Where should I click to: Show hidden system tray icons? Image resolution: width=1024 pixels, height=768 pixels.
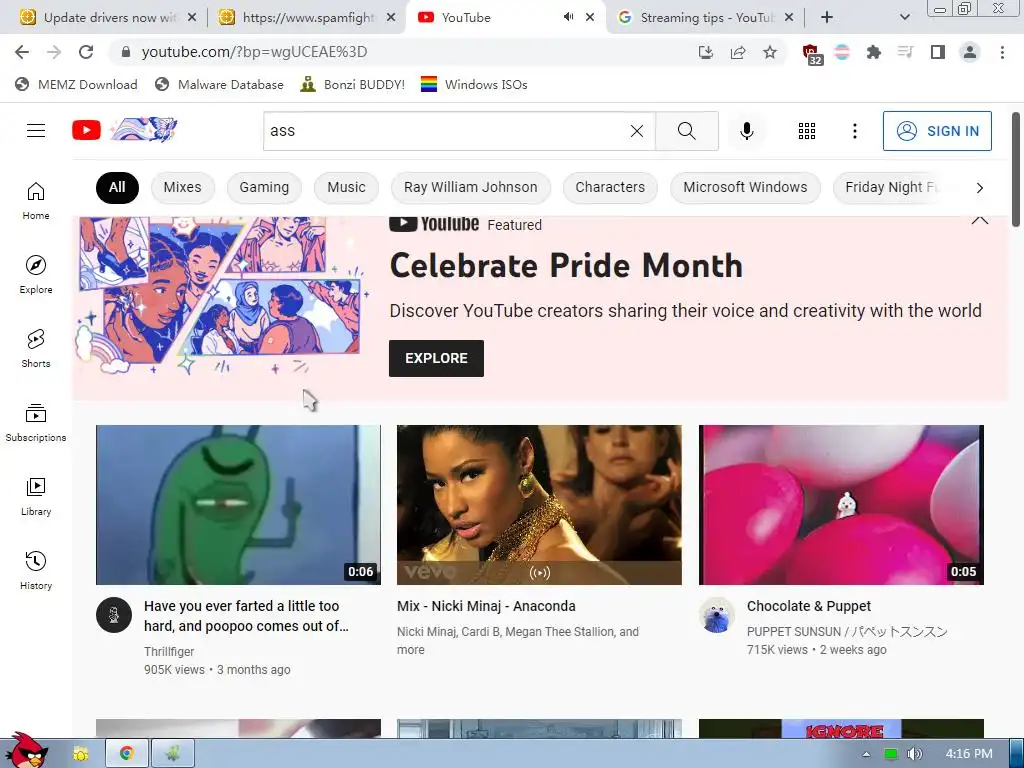(866, 754)
